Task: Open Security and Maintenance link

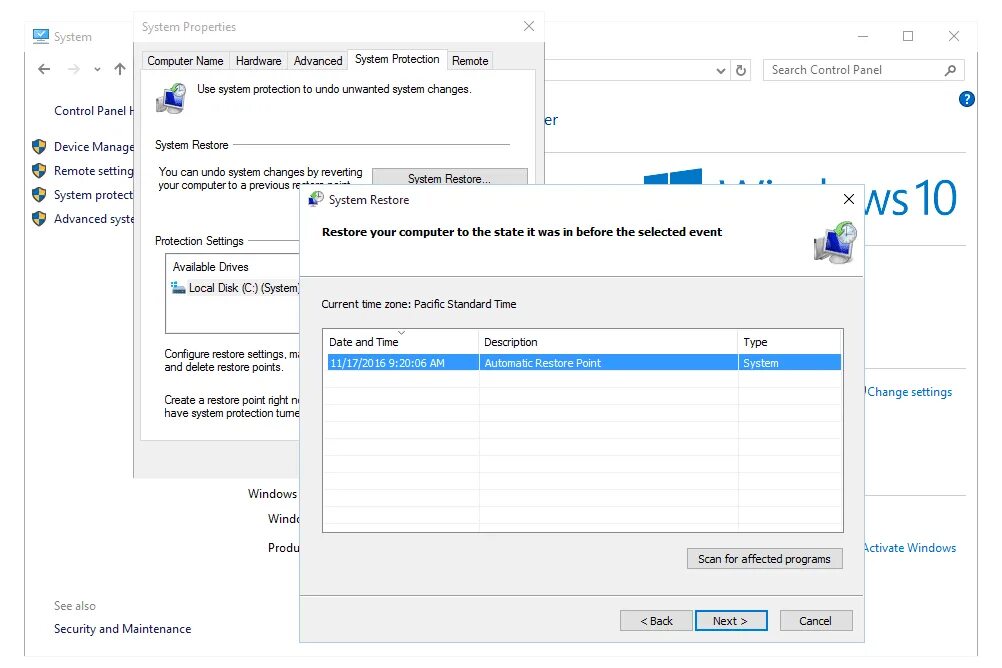Action: tap(122, 629)
